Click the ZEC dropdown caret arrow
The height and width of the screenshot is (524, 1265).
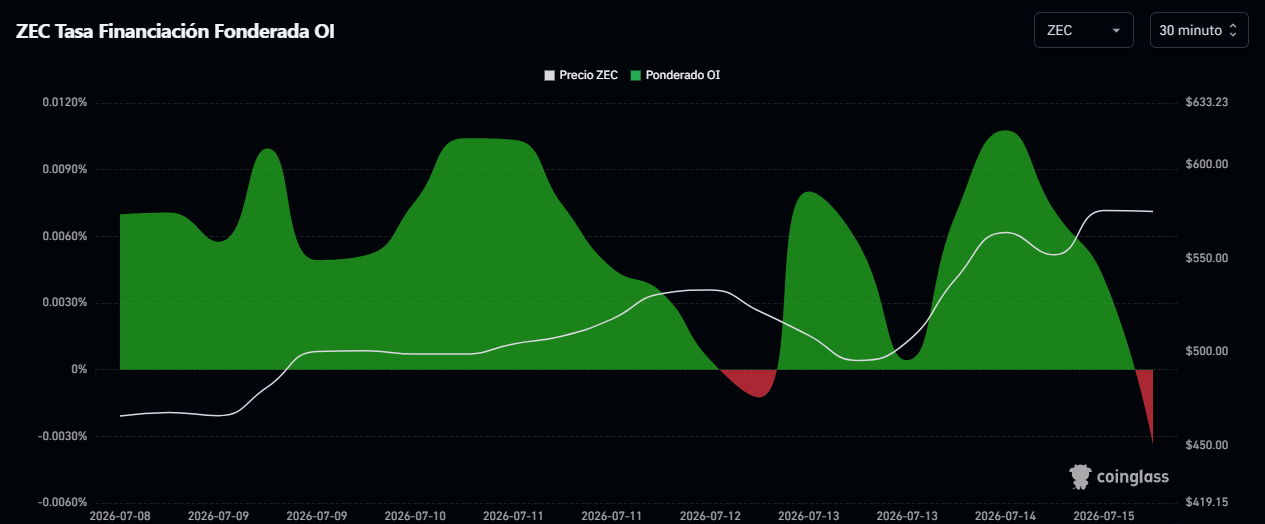click(x=1116, y=31)
